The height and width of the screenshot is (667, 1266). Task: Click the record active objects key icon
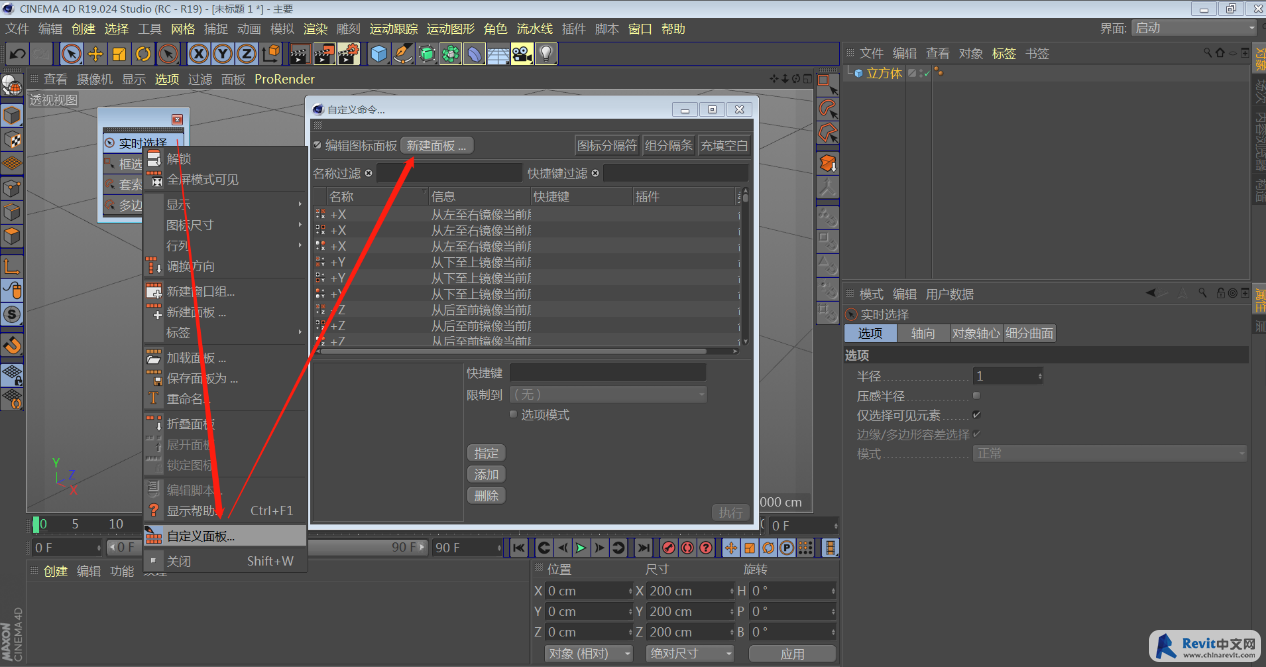668,548
